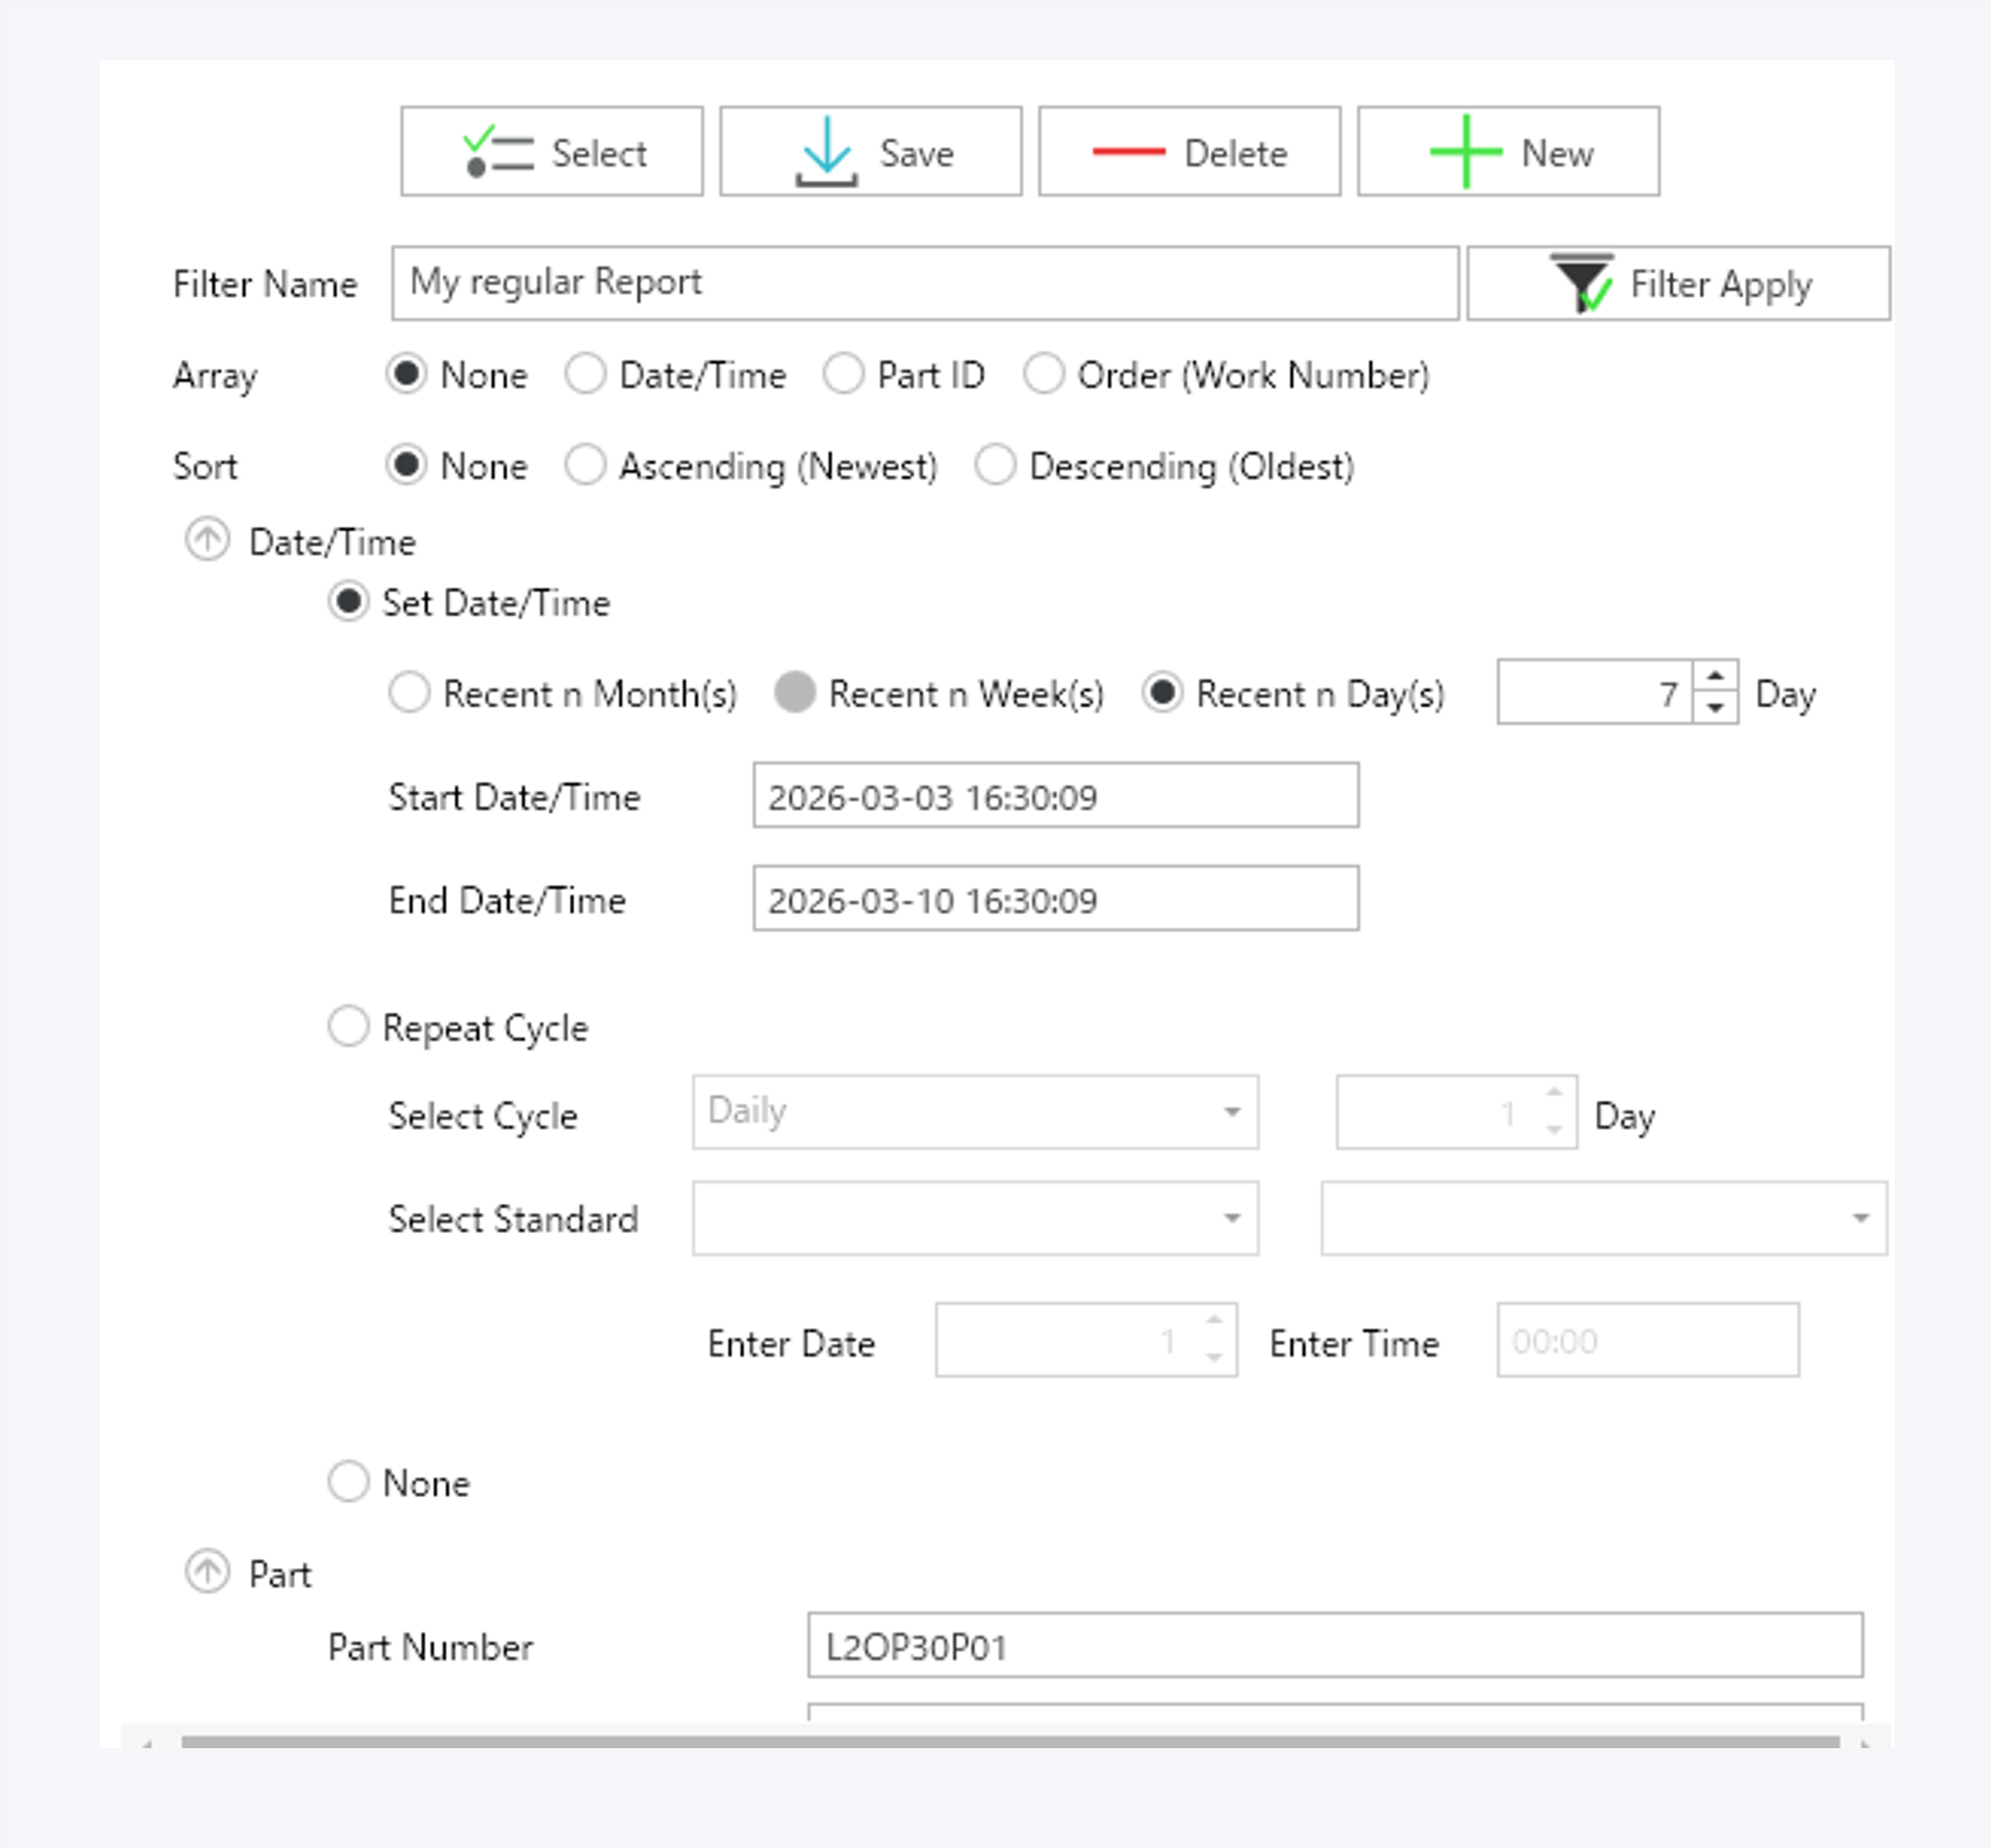Collapse the Date/Time section arrow icon
The width and height of the screenshot is (1991, 1848).
pos(208,541)
